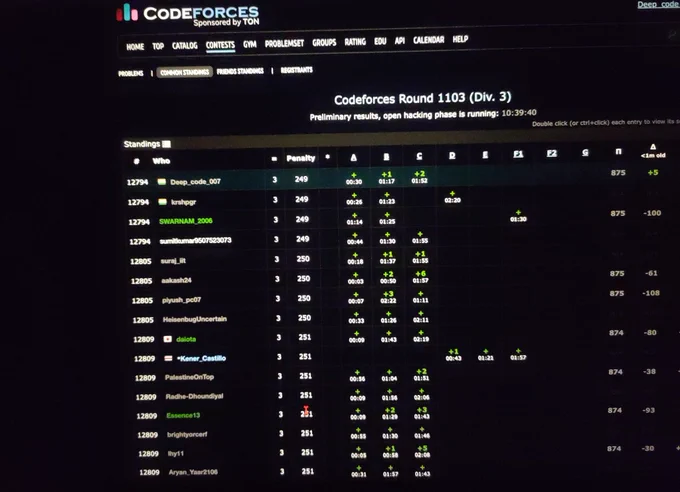Image resolution: width=680 pixels, height=492 pixels.
Task: Switch to the FRIENDS STANDINGS tab
Action: click(240, 71)
